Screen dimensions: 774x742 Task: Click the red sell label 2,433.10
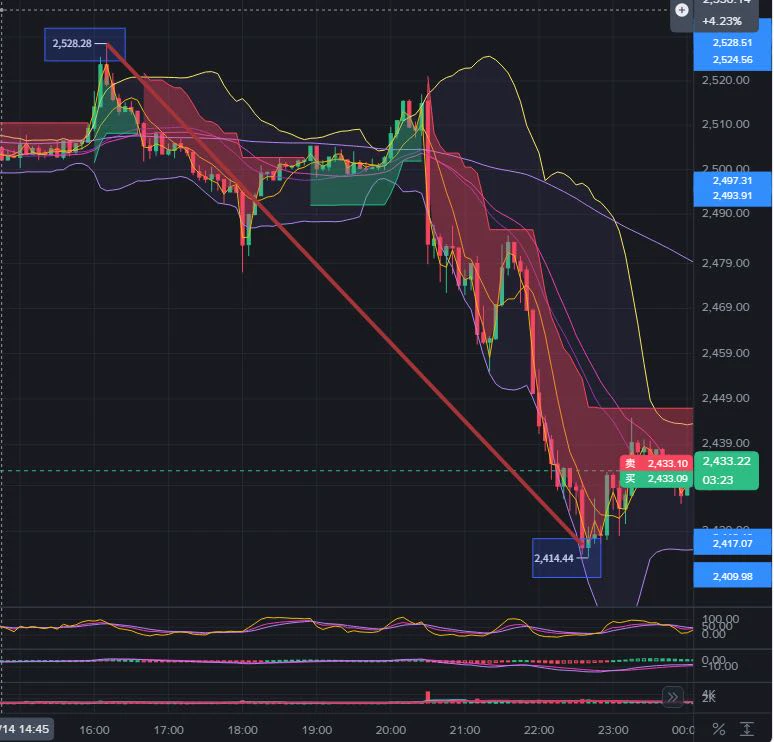tap(657, 463)
